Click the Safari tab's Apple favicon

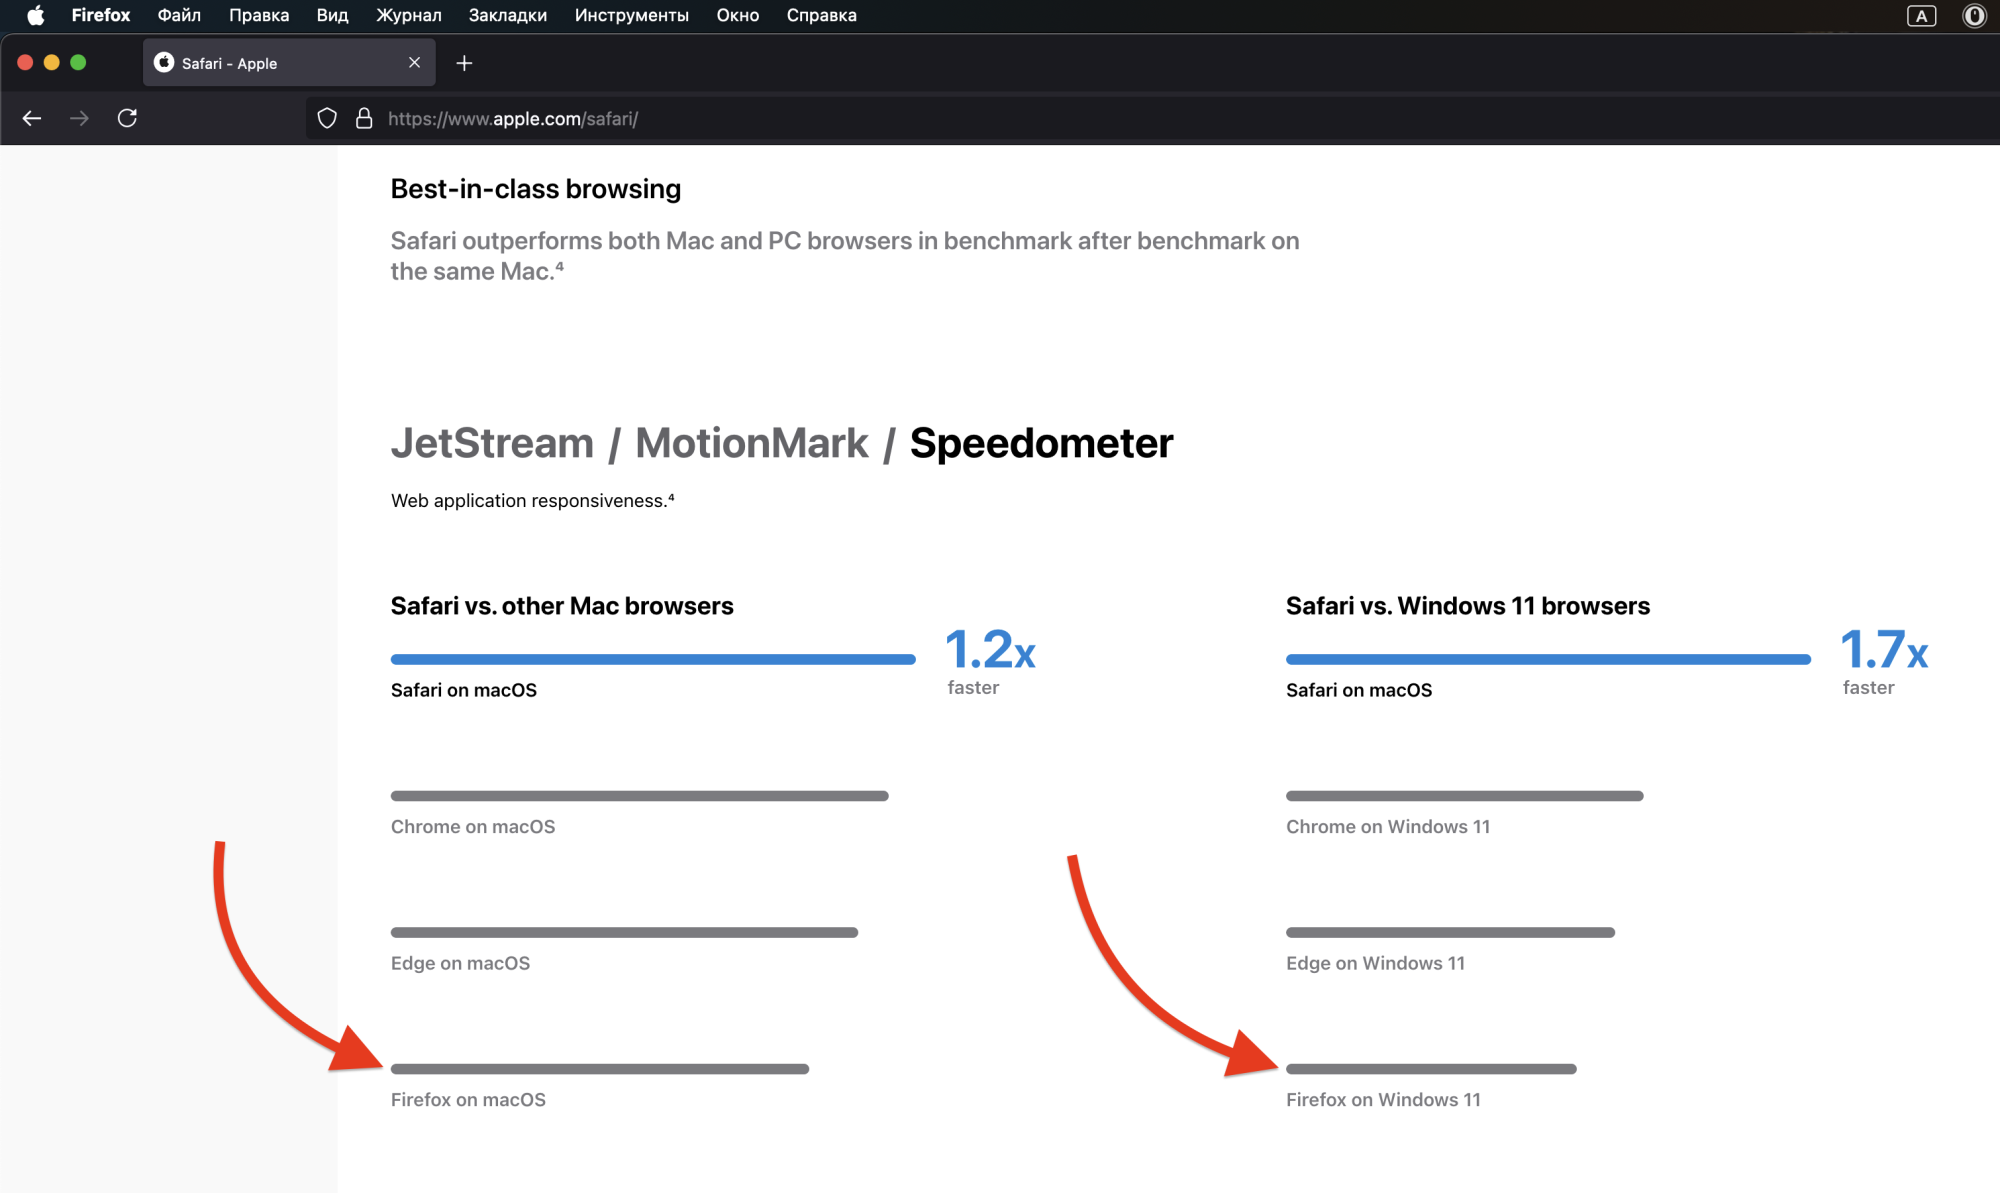click(164, 63)
